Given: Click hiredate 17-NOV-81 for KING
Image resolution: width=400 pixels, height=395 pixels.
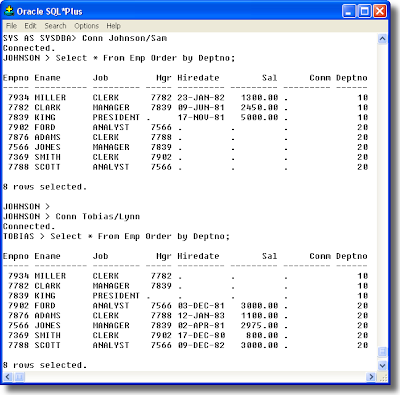Looking at the screenshot, I should [201, 117].
